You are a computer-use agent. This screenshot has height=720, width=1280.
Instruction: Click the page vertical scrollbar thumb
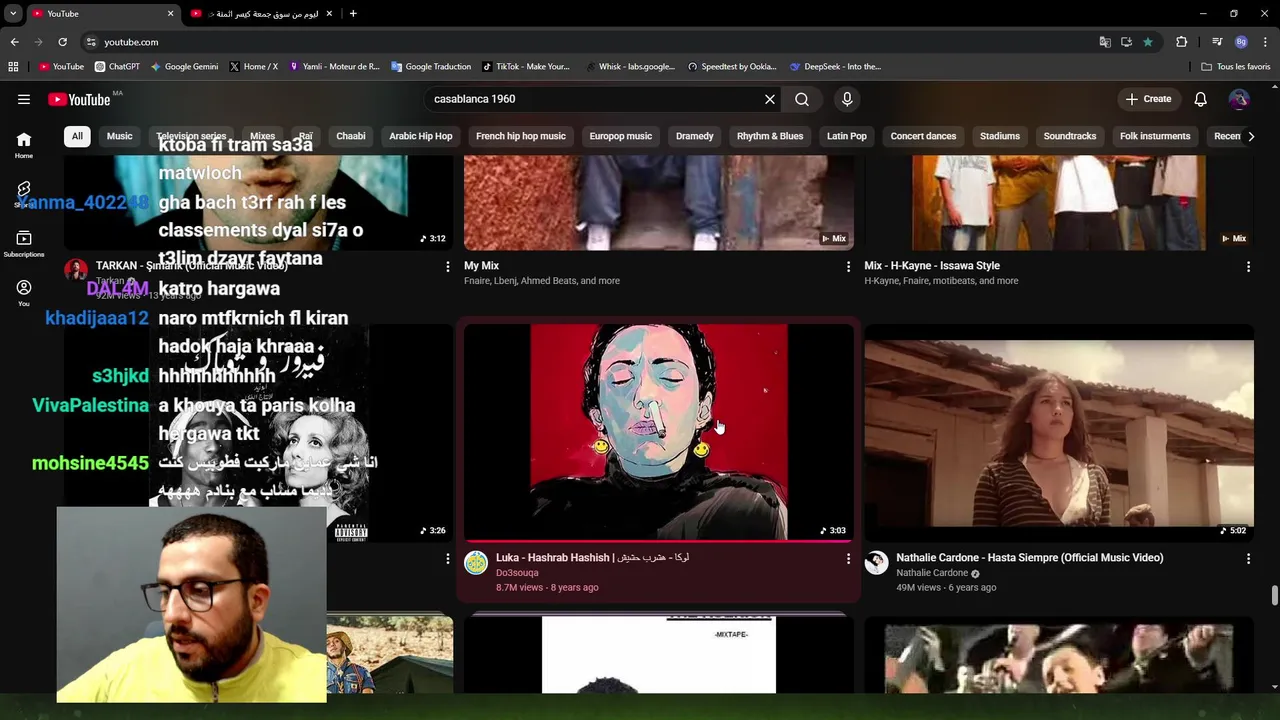click(1274, 596)
